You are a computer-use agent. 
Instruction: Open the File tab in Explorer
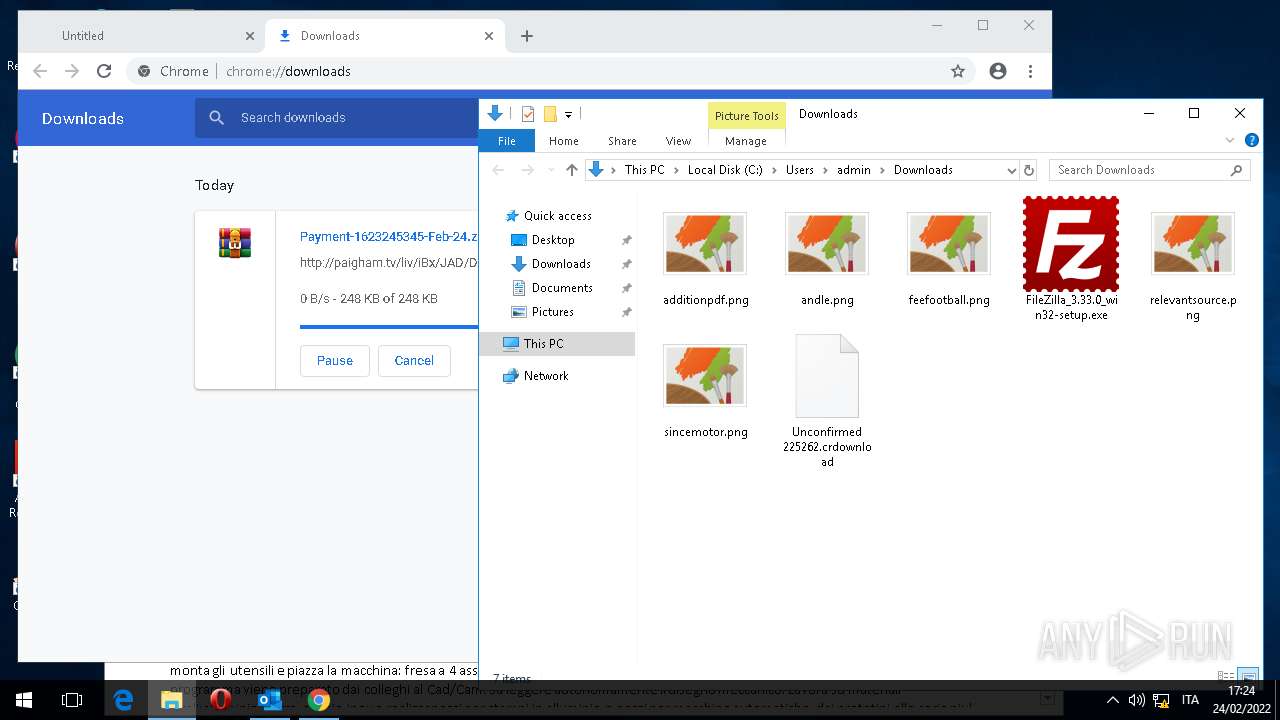pos(507,141)
